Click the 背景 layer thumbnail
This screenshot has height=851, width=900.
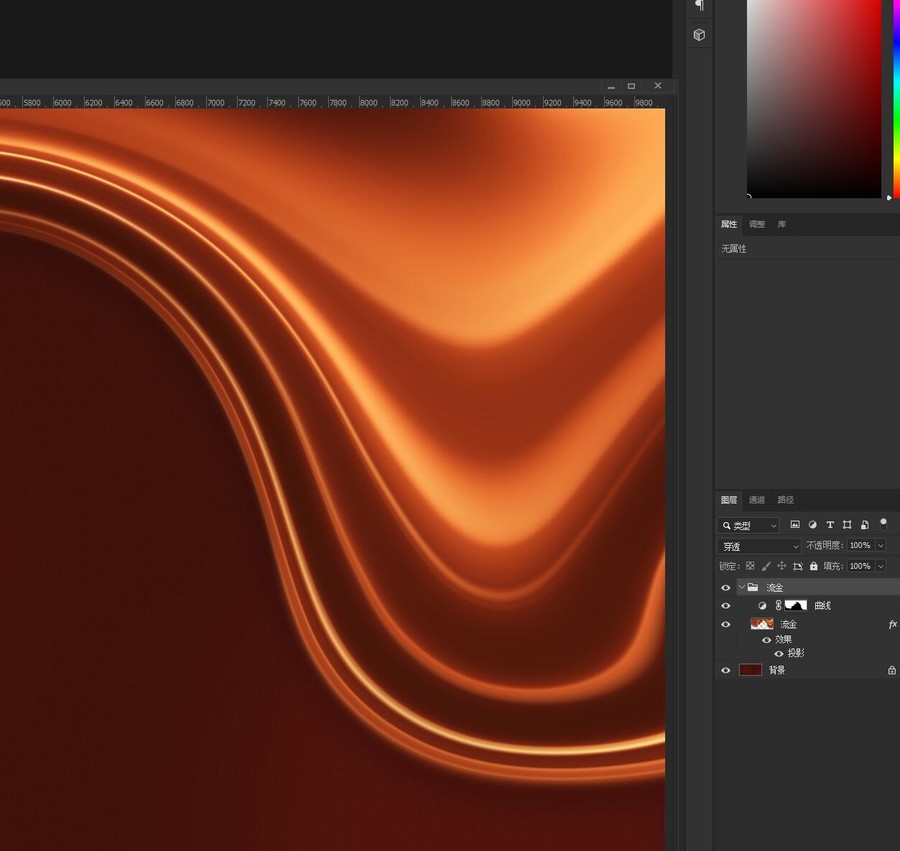pos(751,670)
